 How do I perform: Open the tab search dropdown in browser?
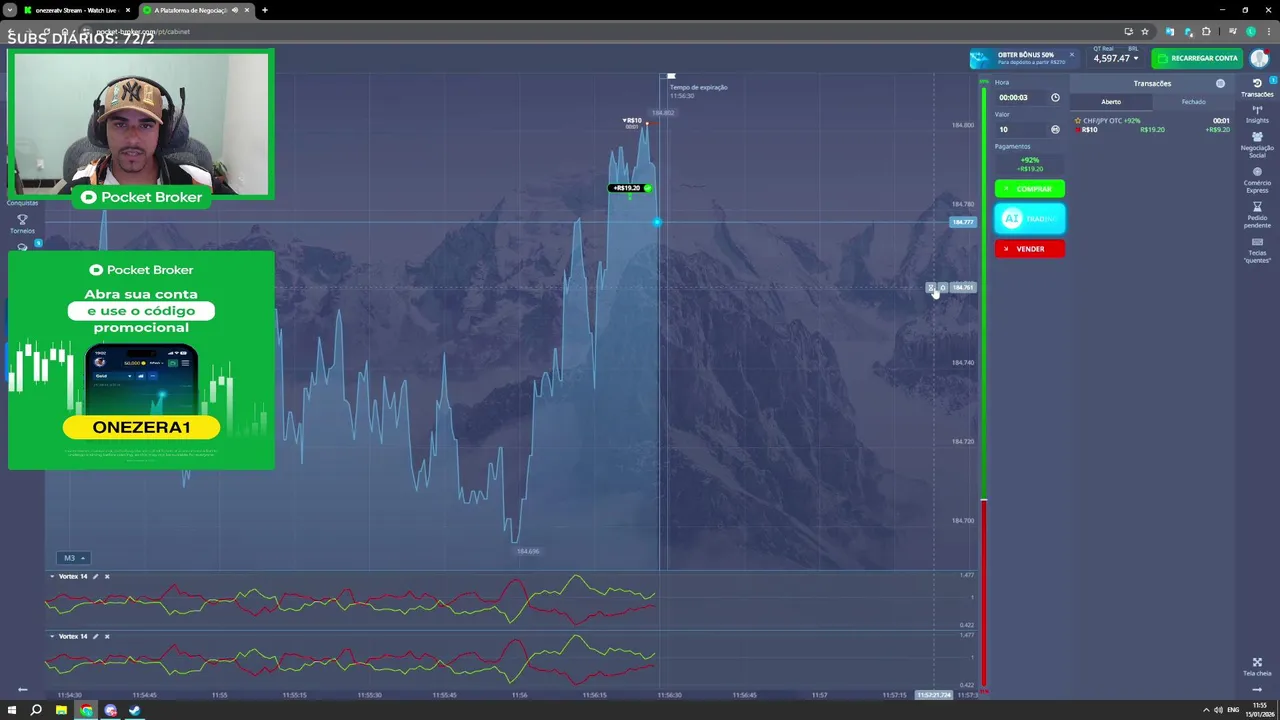point(10,10)
